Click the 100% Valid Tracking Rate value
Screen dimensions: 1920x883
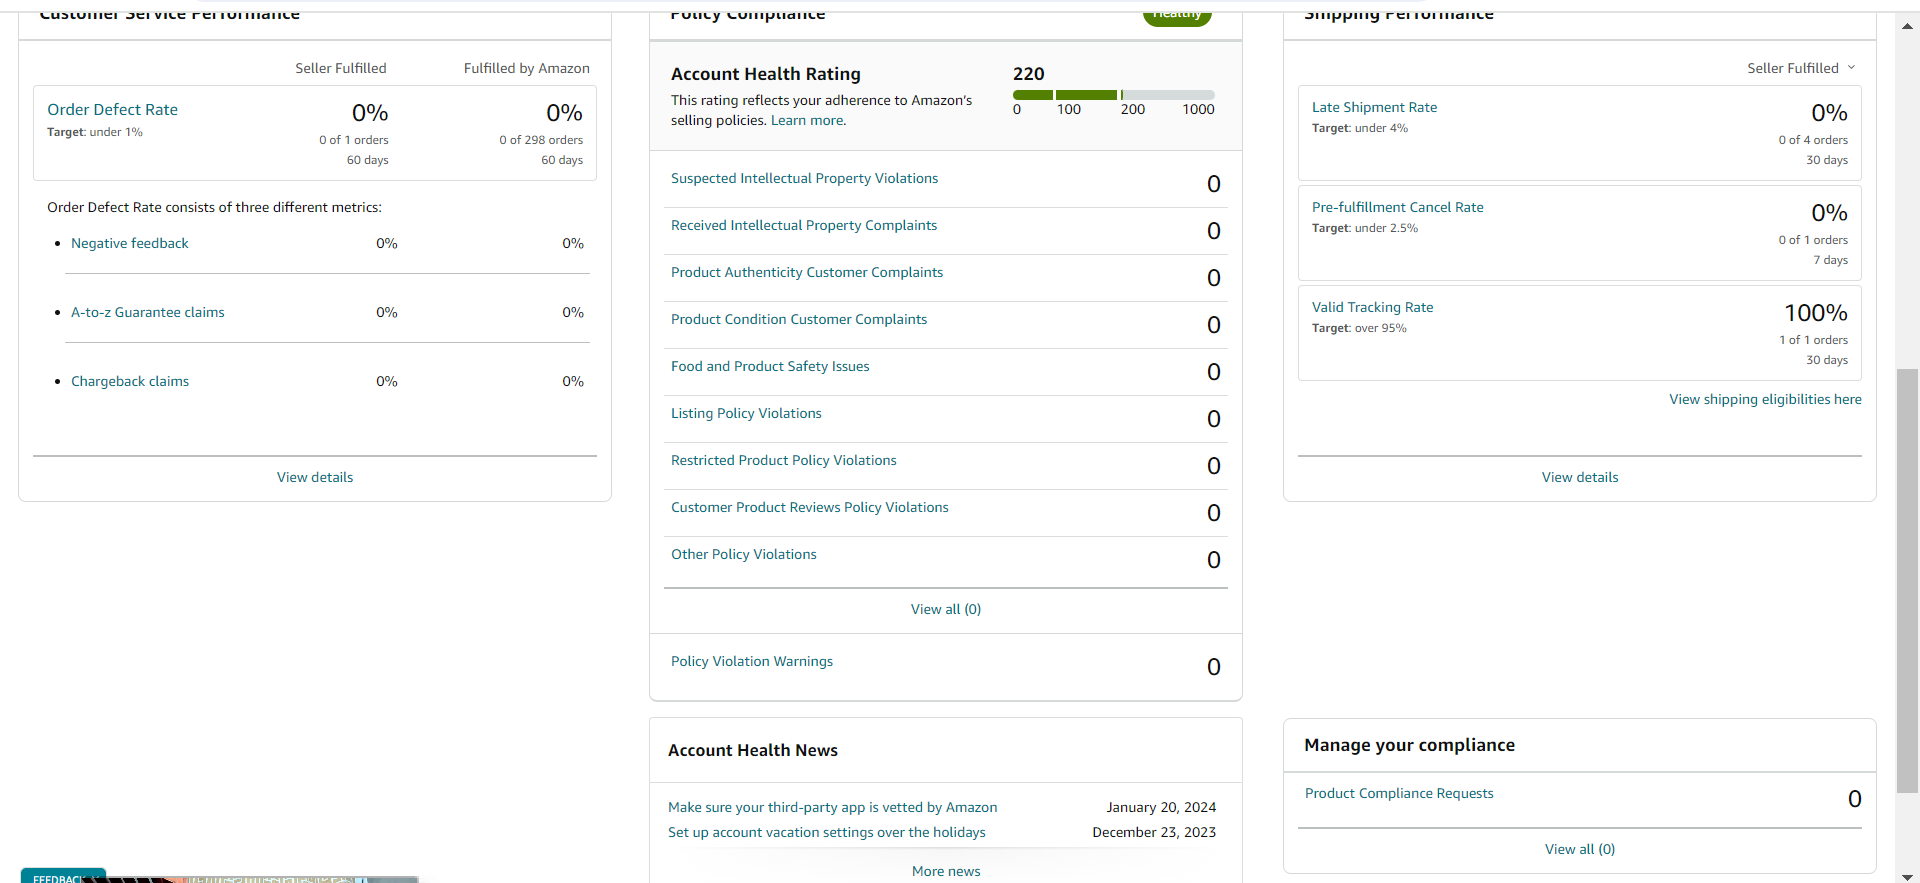coord(1816,313)
